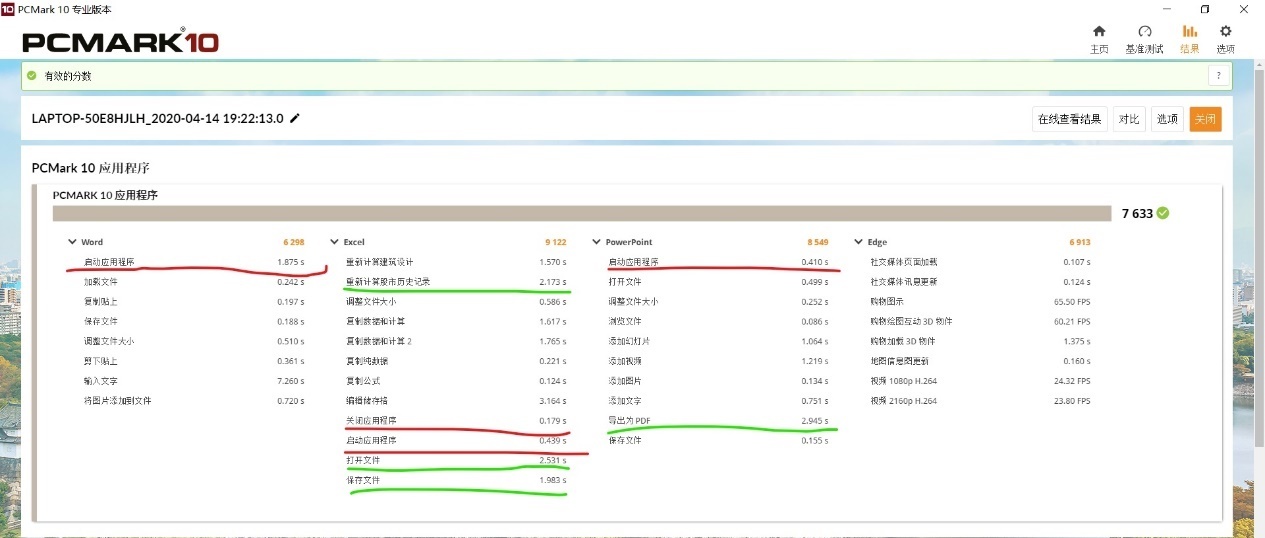Image resolution: width=1265 pixels, height=538 pixels.
Task: Maximize the PCMark 10 window
Action: 1205,8
